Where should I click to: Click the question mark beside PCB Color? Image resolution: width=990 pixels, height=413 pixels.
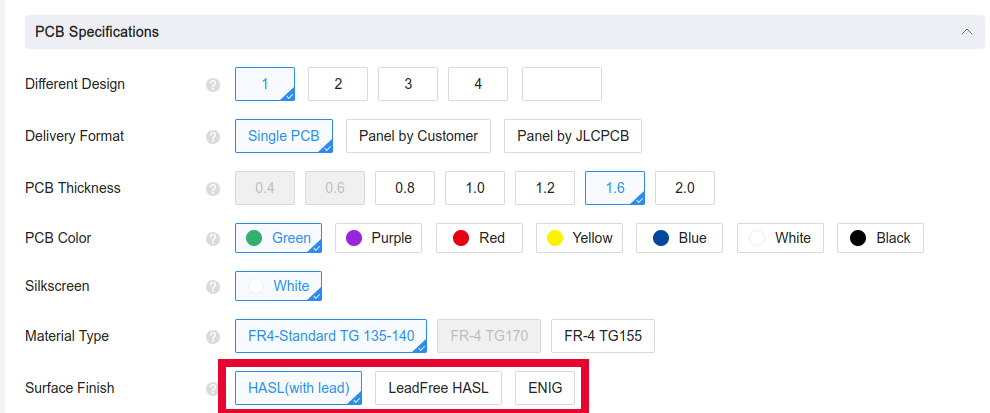coord(213,239)
